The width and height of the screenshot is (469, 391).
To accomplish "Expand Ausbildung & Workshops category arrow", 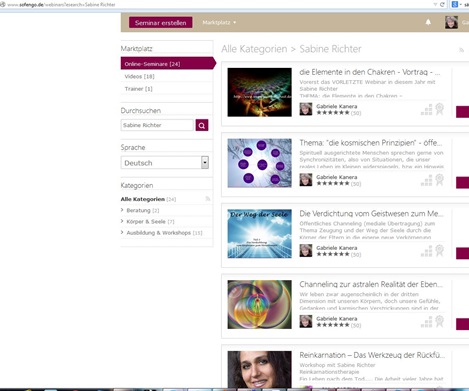I will pos(122,232).
